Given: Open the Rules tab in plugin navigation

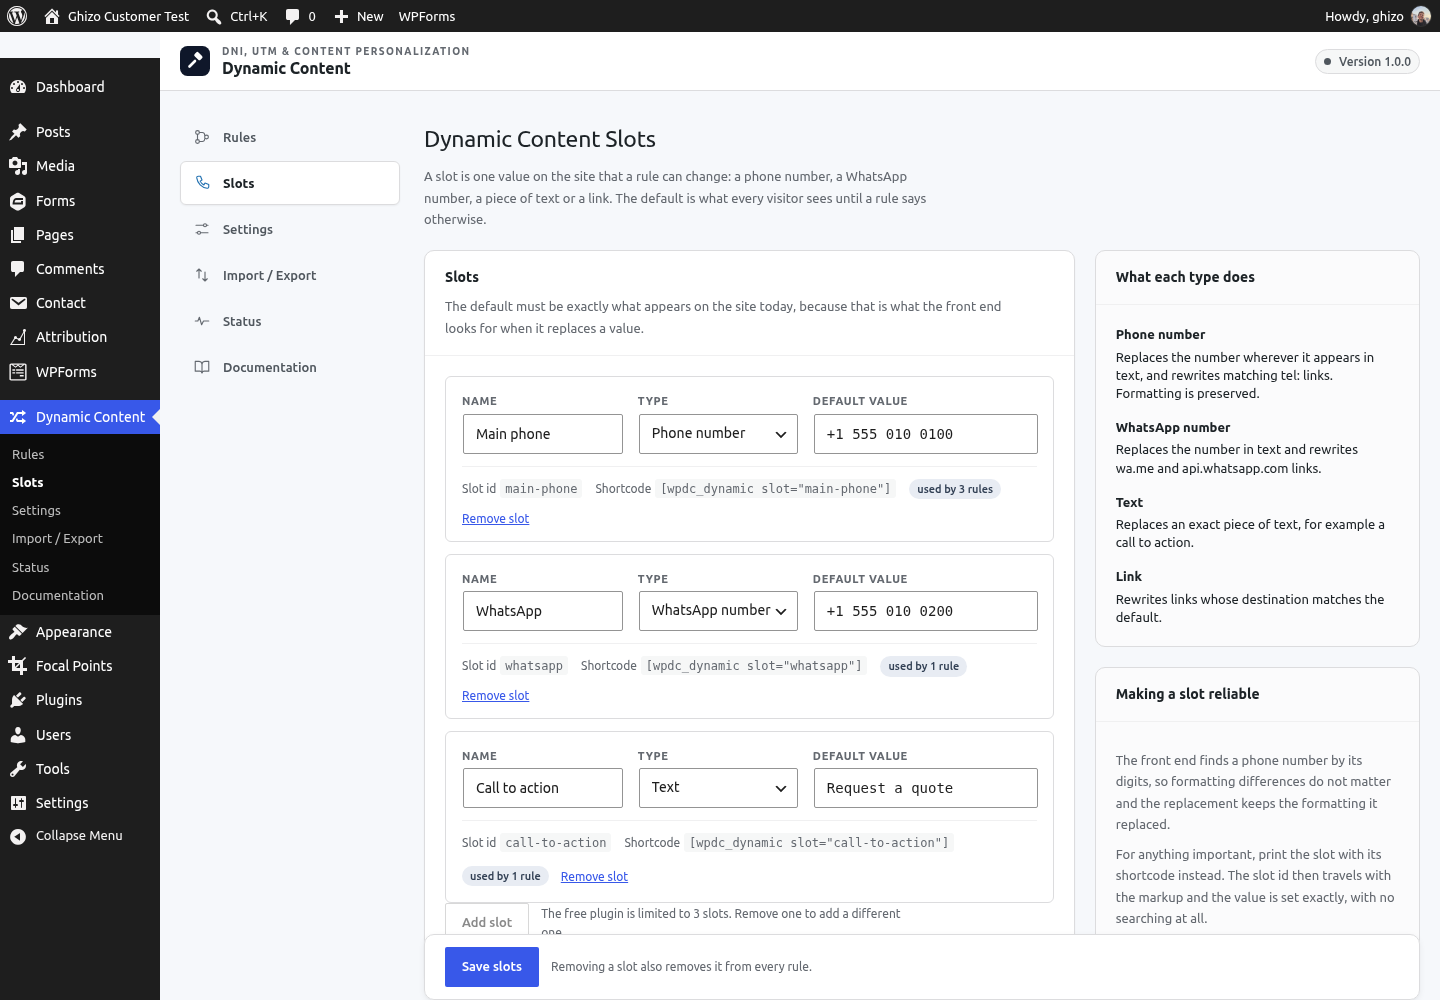Looking at the screenshot, I should pyautogui.click(x=290, y=137).
